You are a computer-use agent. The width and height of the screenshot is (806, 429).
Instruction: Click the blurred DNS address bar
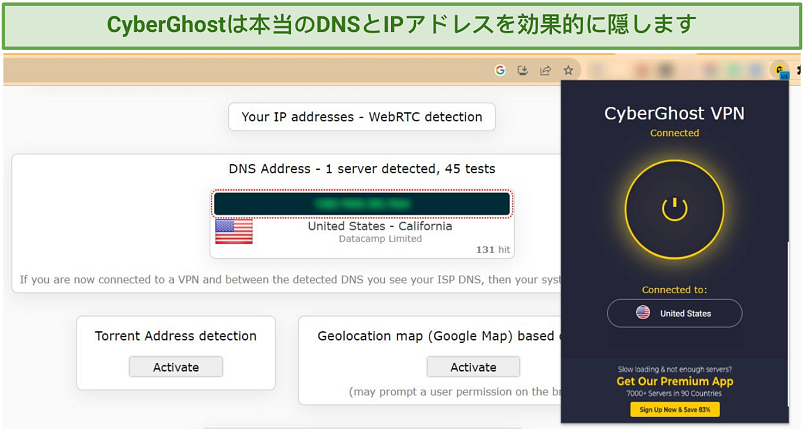(362, 204)
